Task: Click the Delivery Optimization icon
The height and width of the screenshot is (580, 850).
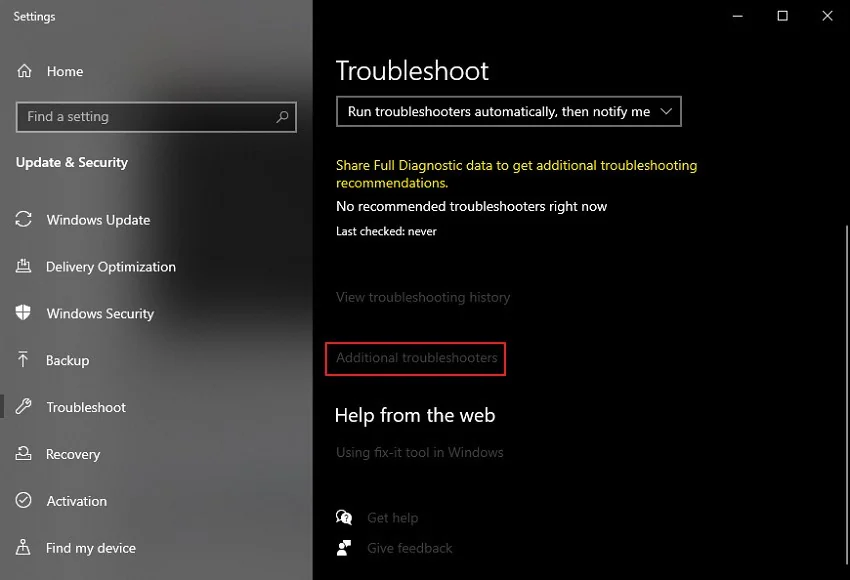Action: pos(24,267)
